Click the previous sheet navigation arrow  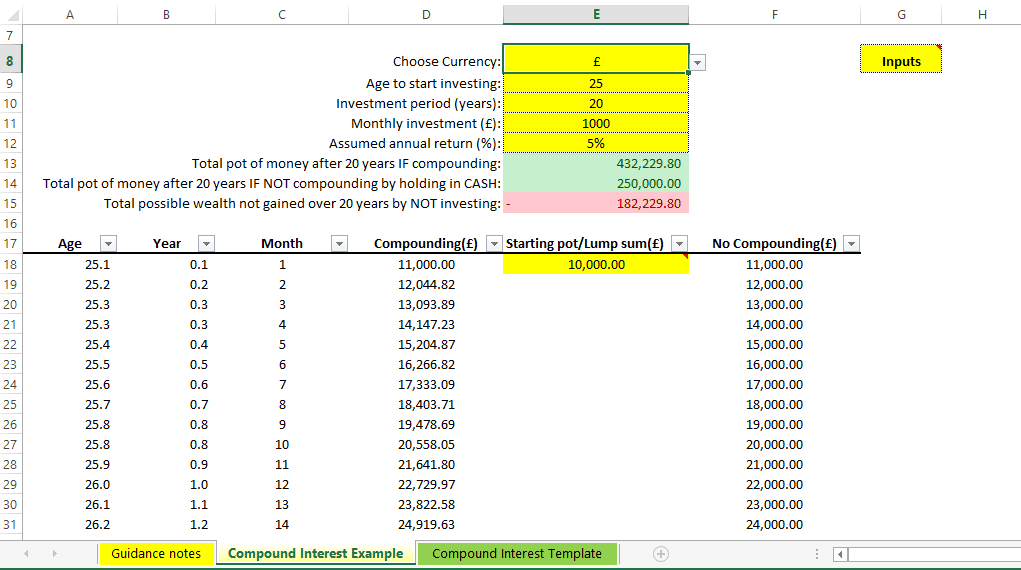[26, 554]
